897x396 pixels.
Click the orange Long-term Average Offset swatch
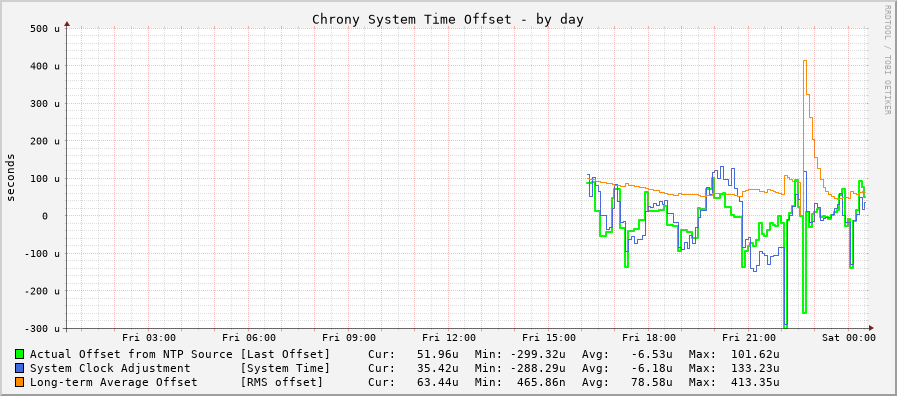click(19, 382)
